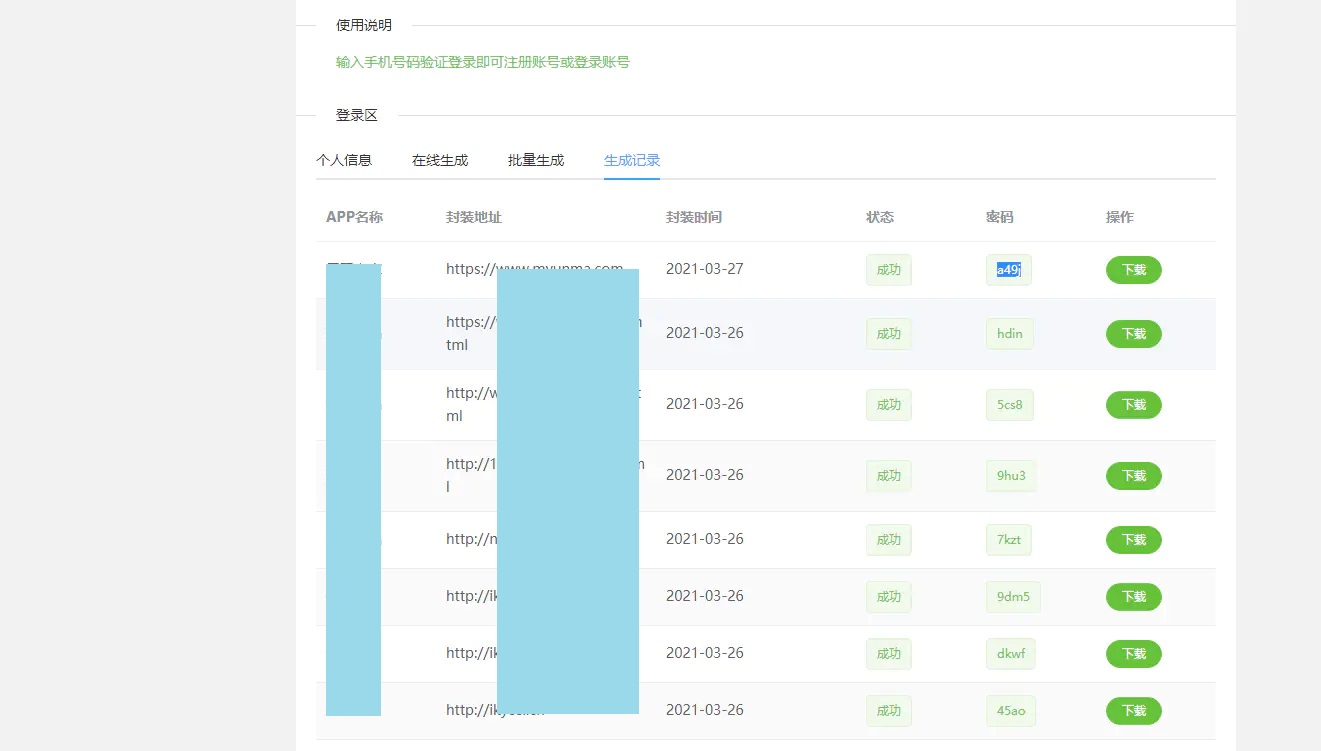This screenshot has width=1321, height=751.
Task: Select the password field showing a49j
Action: [1008, 269]
